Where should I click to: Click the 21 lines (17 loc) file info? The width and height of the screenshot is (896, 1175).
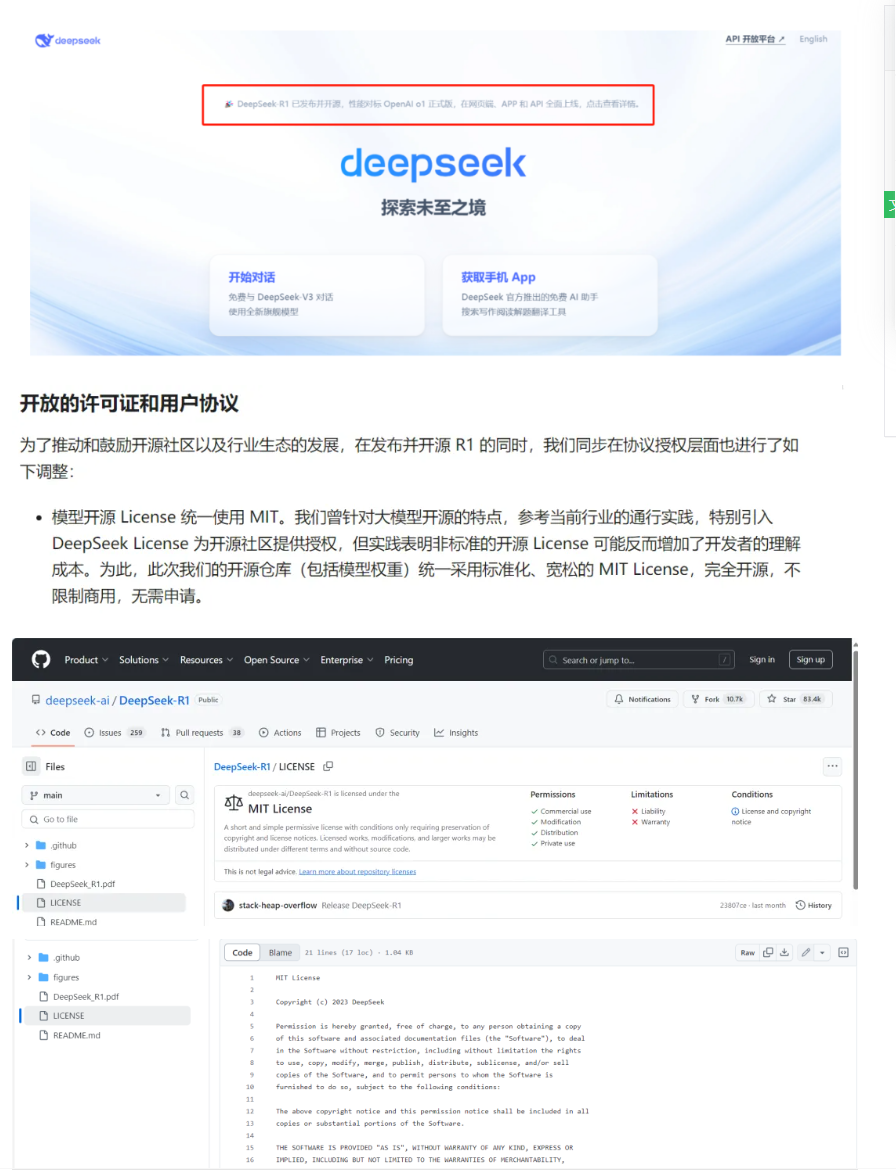pyautogui.click(x=359, y=952)
